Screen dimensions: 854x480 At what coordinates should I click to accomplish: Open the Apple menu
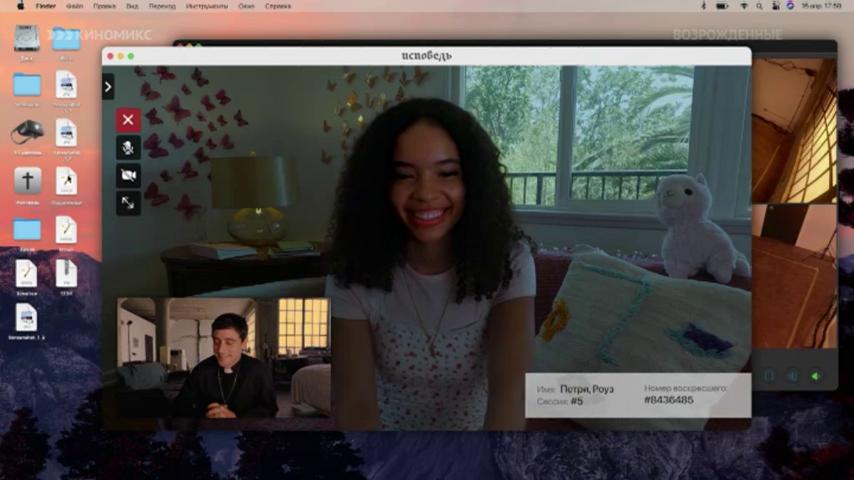click(x=21, y=6)
